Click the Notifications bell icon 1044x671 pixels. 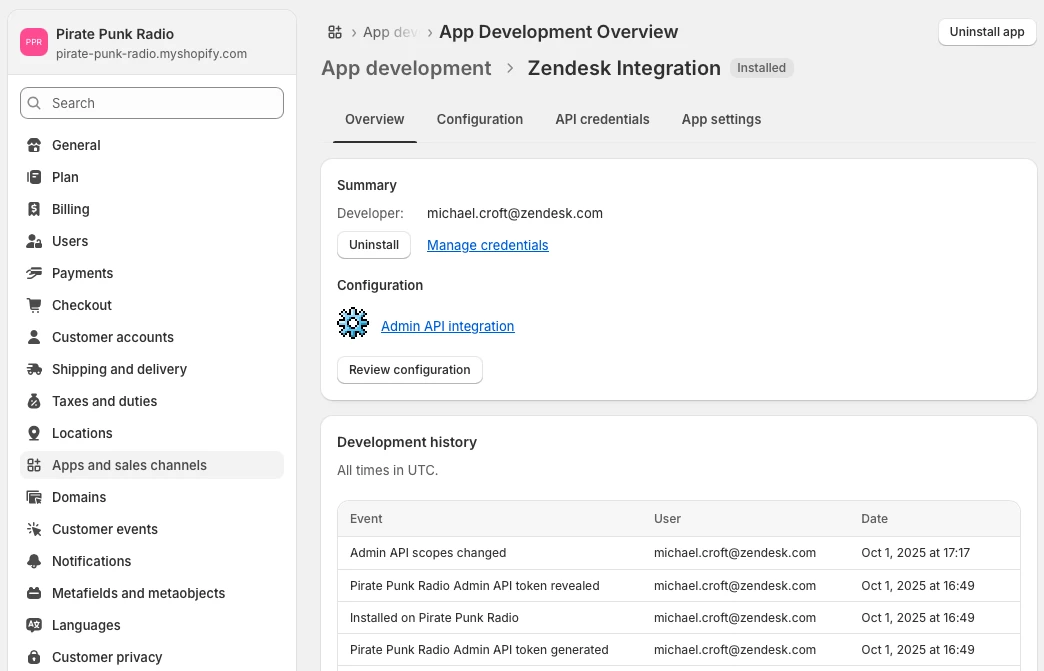pyautogui.click(x=34, y=561)
